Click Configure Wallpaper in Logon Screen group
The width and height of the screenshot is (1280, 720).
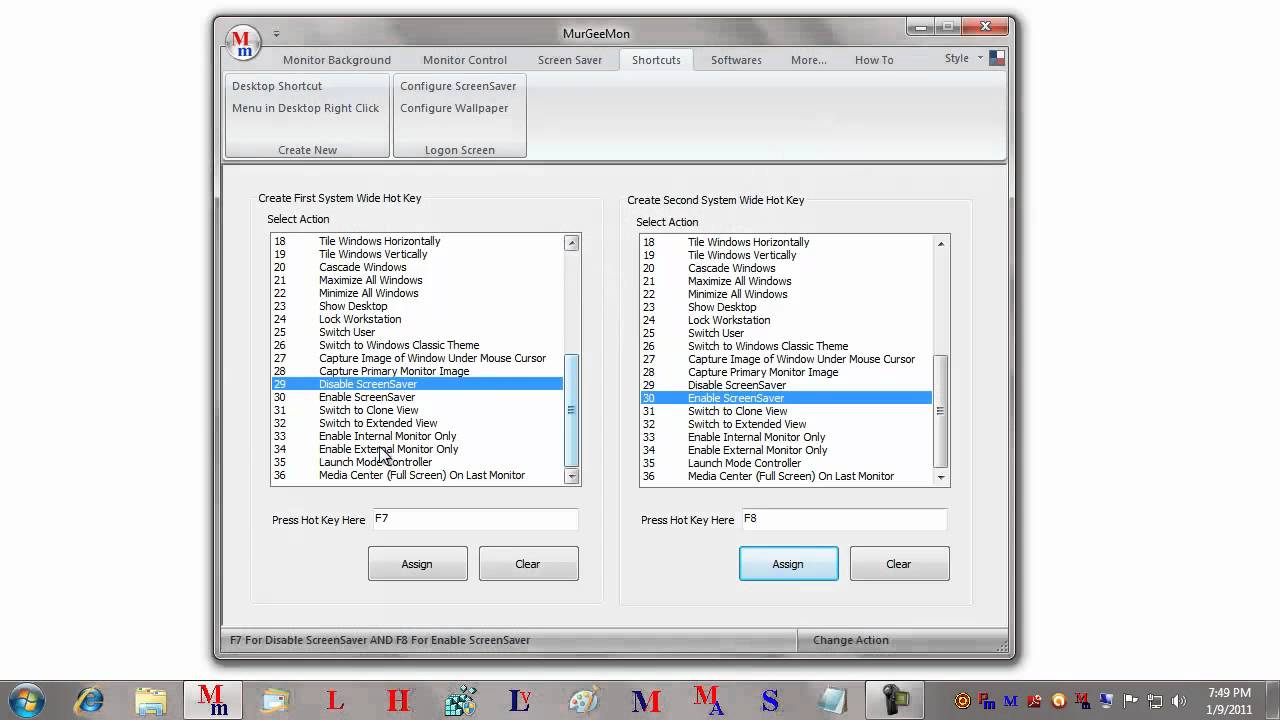pos(454,108)
